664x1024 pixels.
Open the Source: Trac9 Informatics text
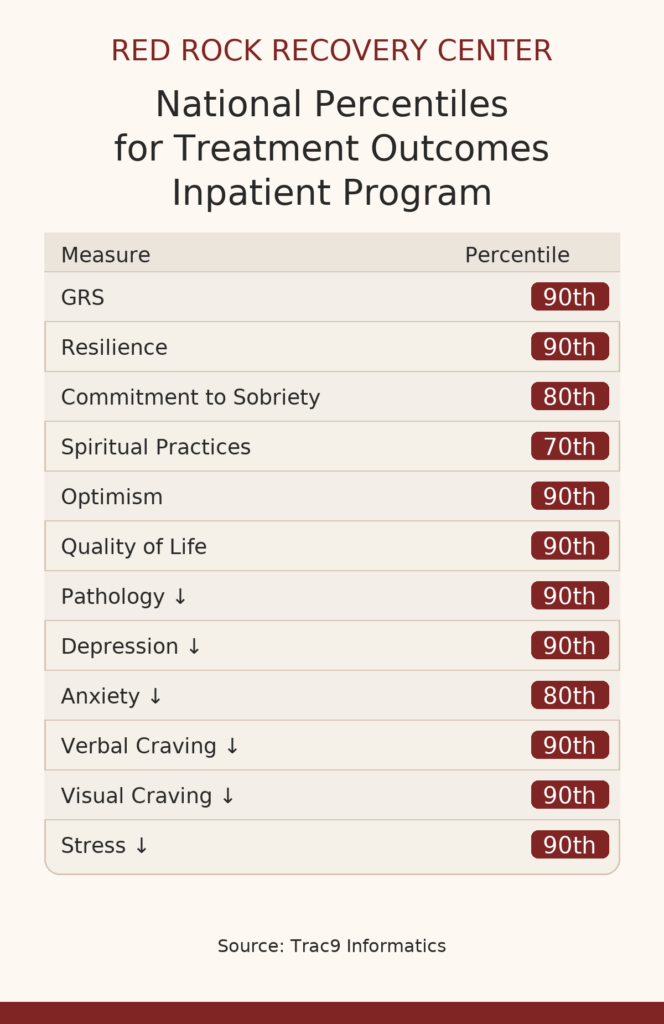click(x=331, y=946)
